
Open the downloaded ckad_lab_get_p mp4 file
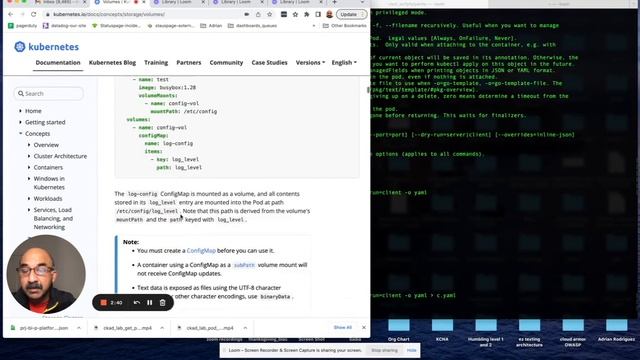click(x=123, y=328)
